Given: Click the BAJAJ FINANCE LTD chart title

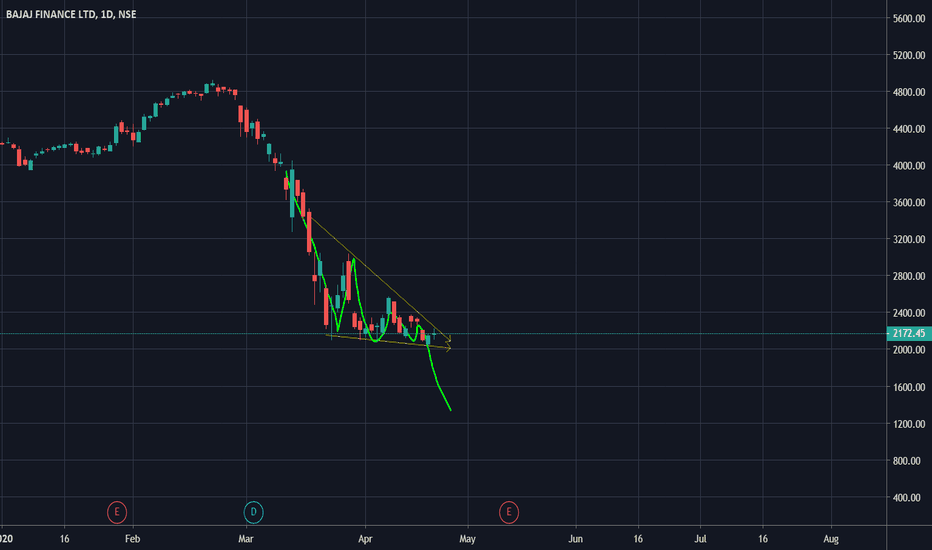Looking at the screenshot, I should click(x=71, y=14).
